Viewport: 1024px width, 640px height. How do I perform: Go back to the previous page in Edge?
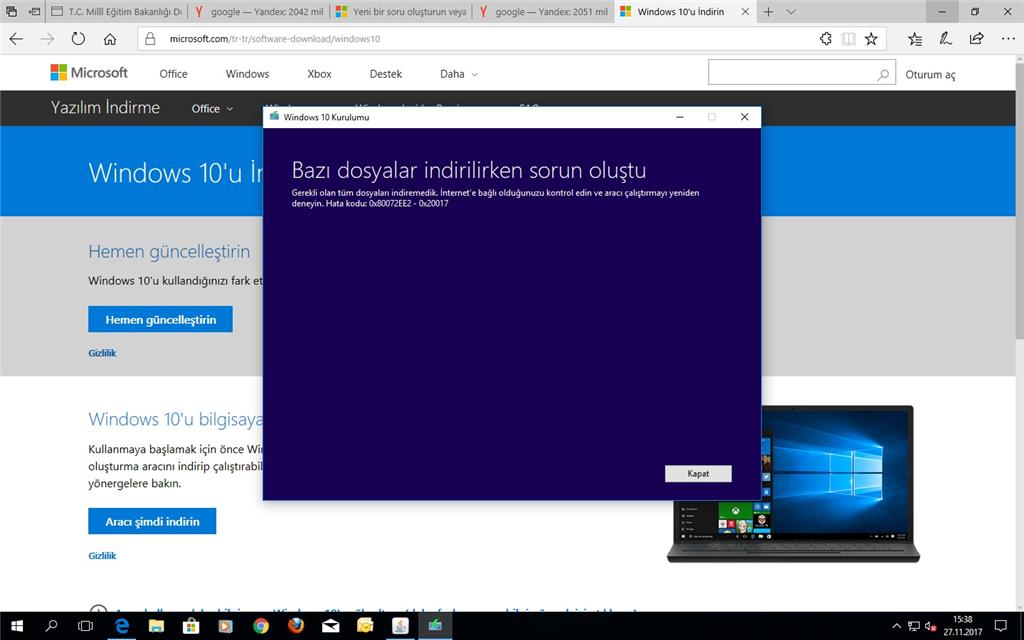coord(16,39)
